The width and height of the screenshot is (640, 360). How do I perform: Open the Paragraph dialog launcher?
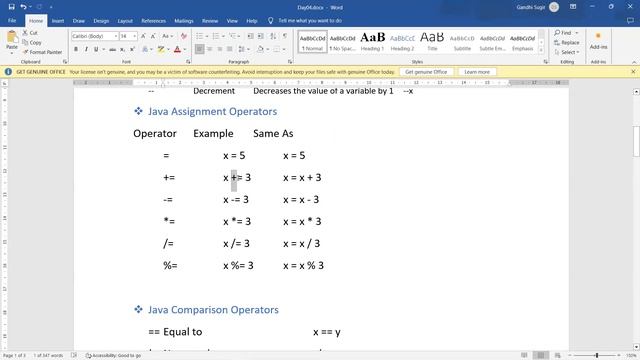click(x=290, y=62)
